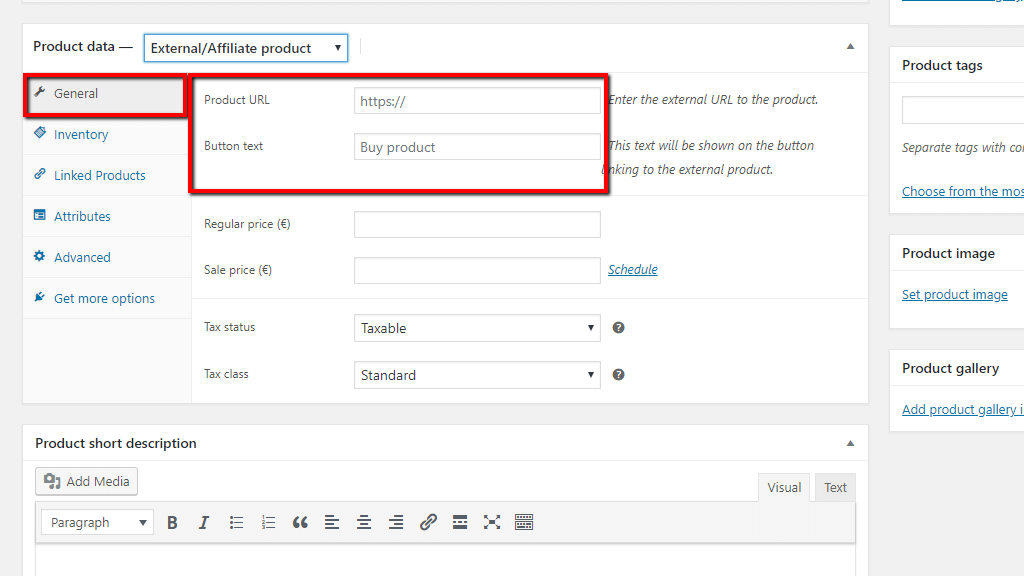This screenshot has height=576, width=1024.
Task: Toggle the toolbar (kitchen sink) icon
Action: [524, 522]
